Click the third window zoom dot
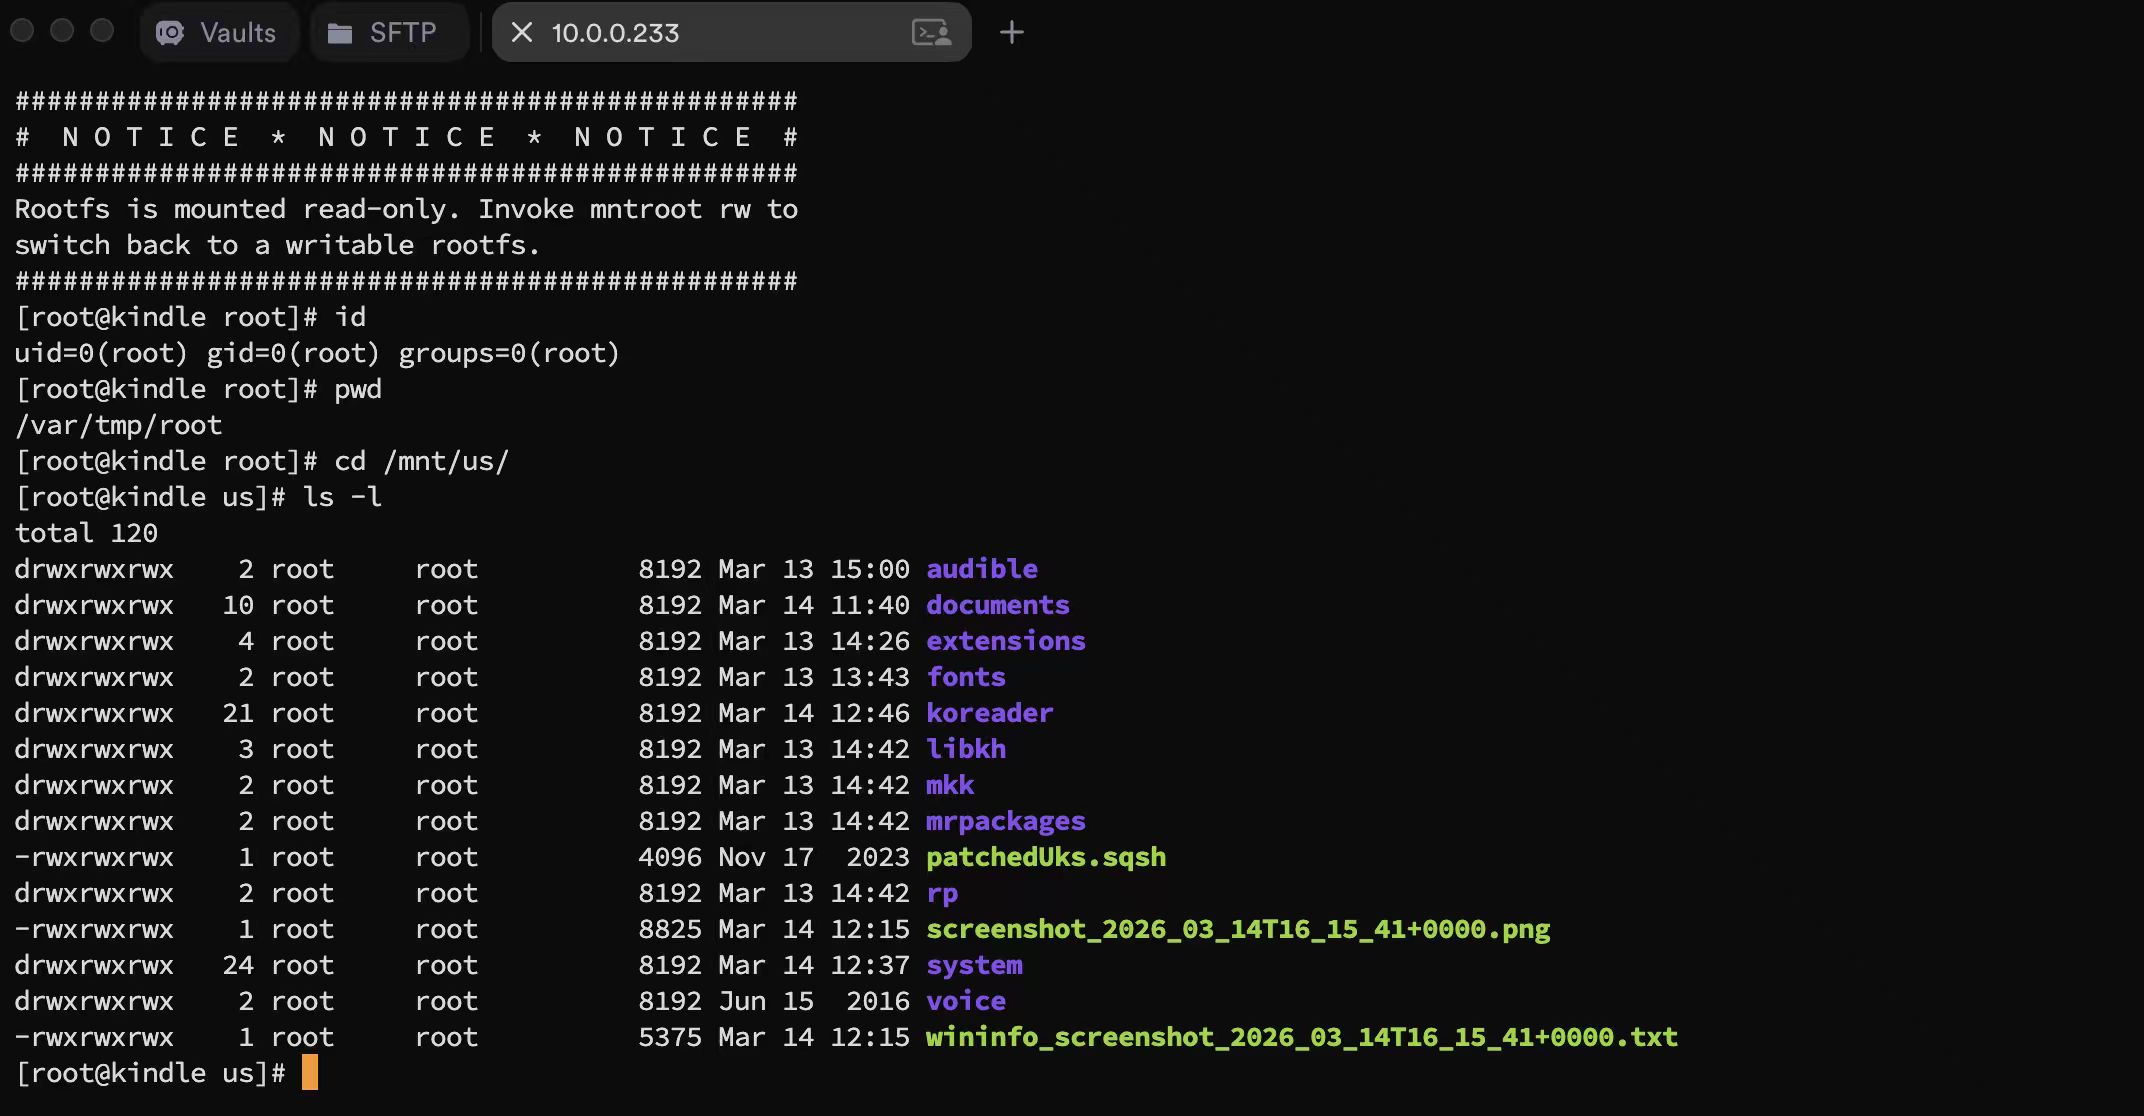Screen dimensions: 2144x1116 coord(102,30)
